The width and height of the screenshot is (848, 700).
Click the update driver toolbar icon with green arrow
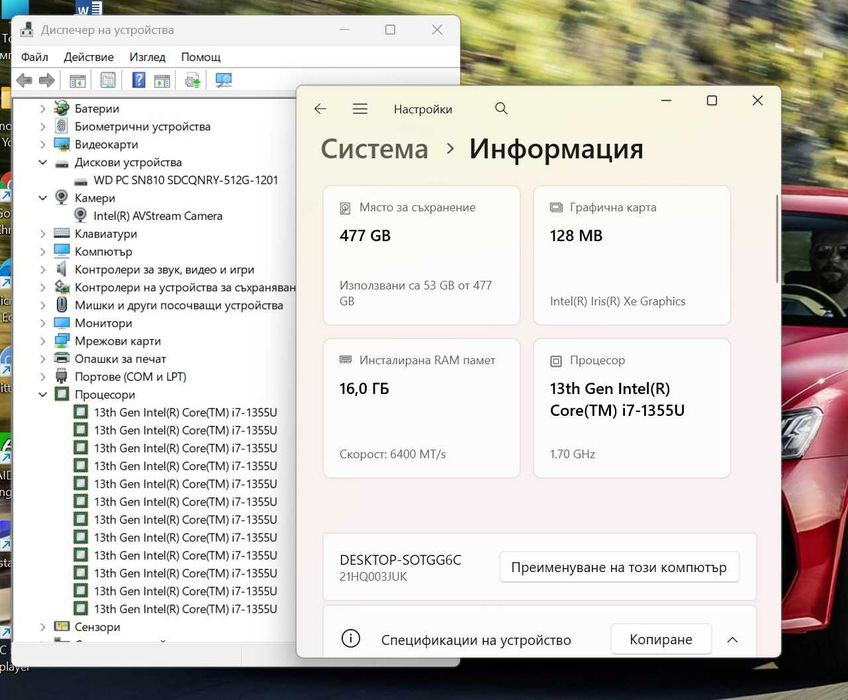coord(193,81)
